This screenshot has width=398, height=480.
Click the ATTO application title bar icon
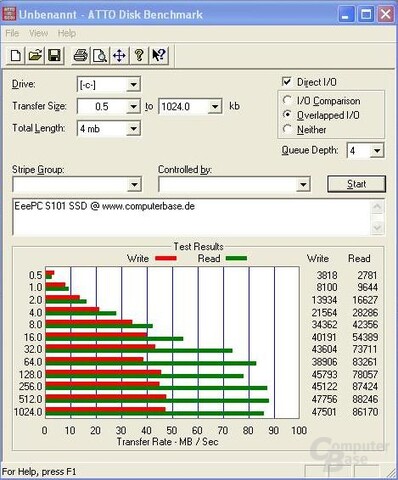tap(9, 14)
